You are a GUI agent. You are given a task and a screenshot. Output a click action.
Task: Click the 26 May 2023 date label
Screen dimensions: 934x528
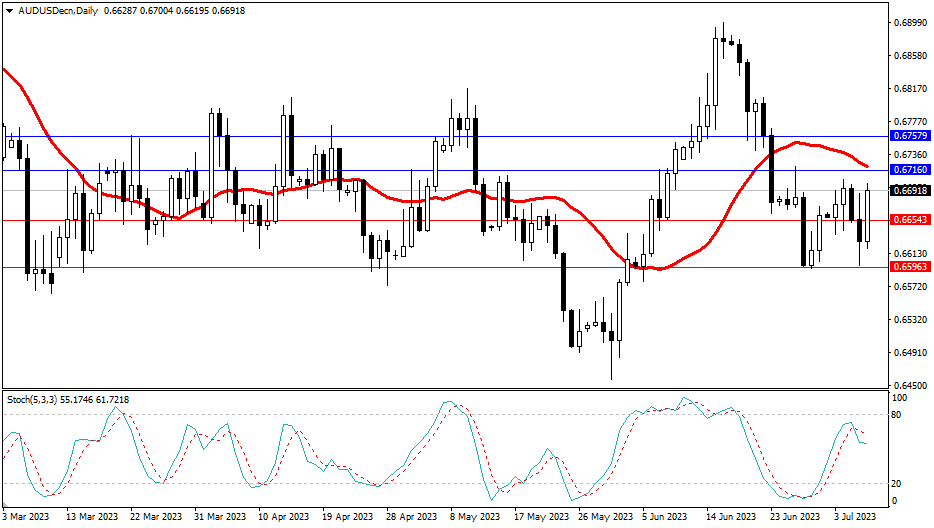tap(603, 517)
